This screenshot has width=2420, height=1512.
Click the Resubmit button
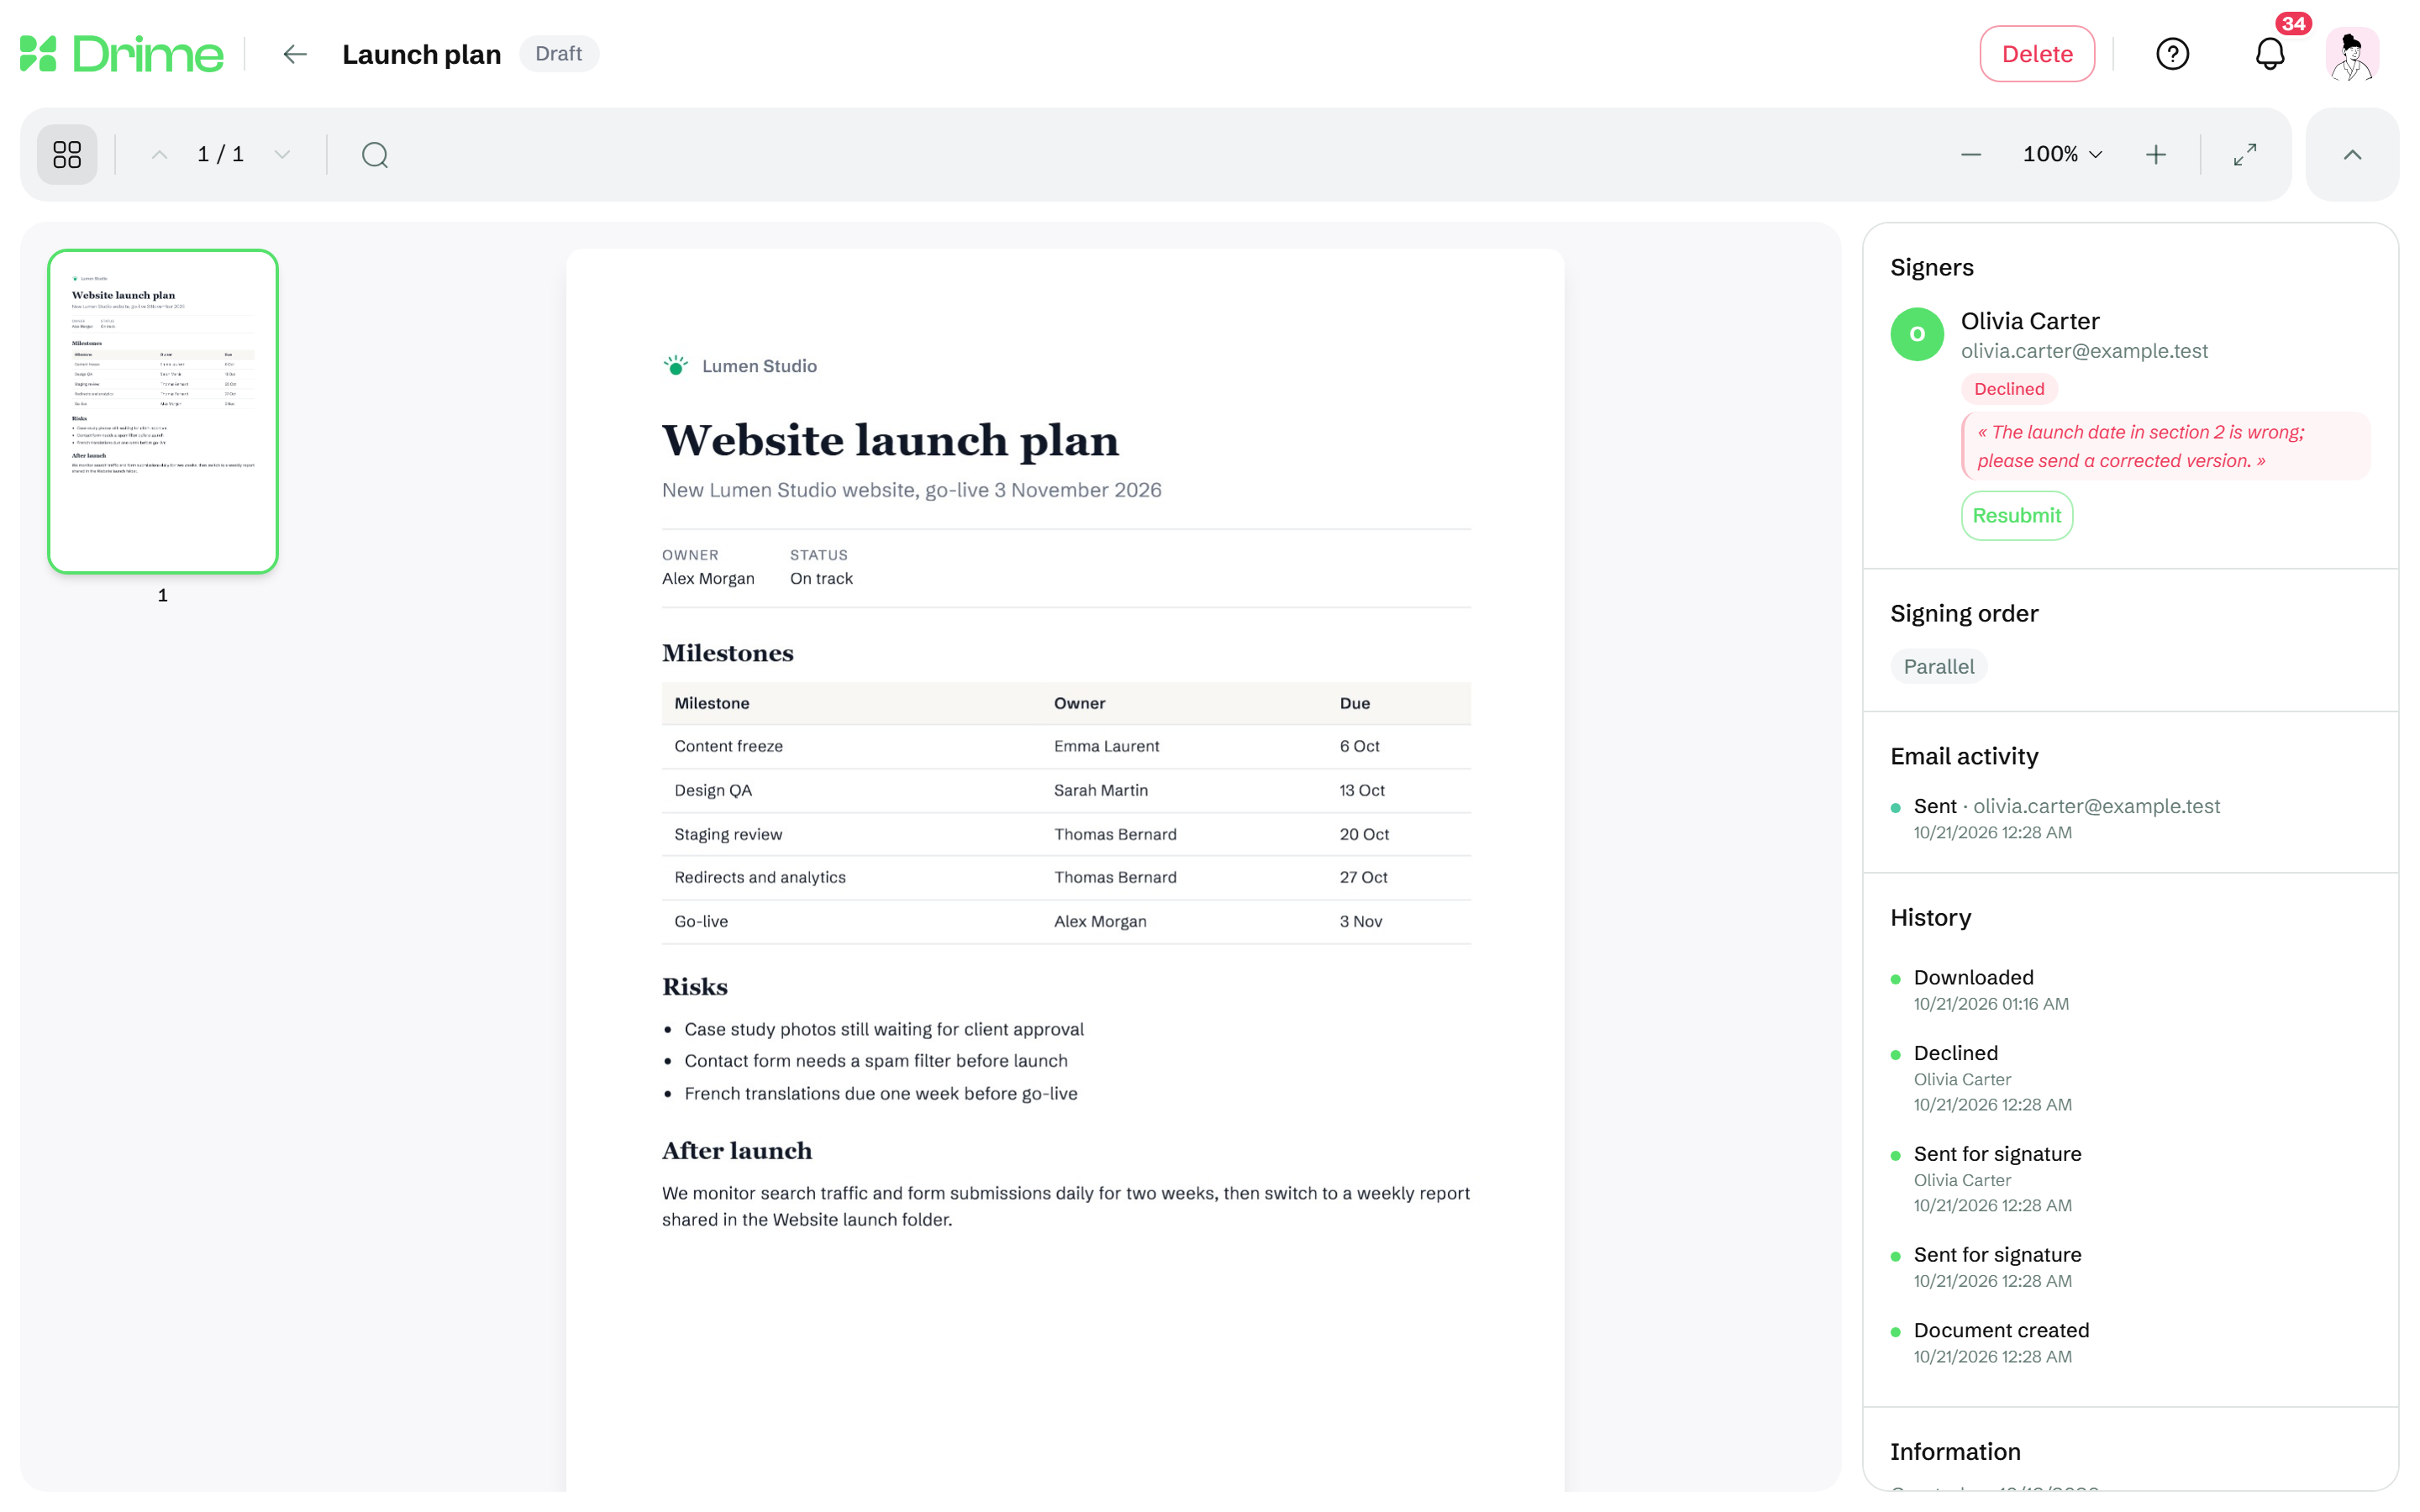point(2016,515)
